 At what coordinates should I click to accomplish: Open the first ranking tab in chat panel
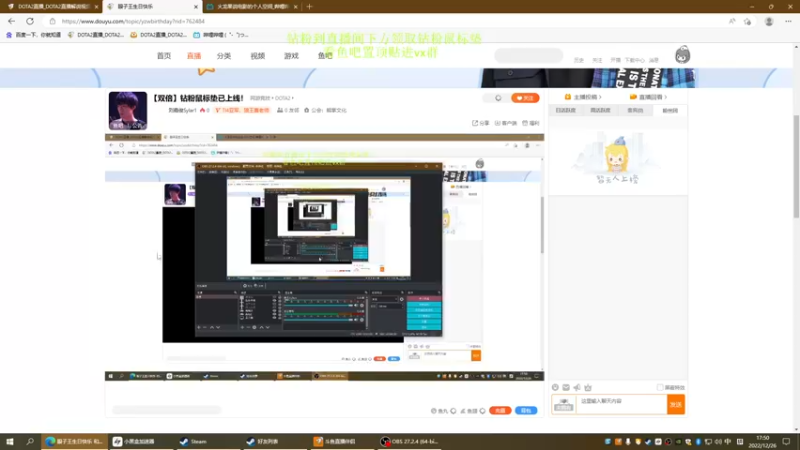point(565,110)
